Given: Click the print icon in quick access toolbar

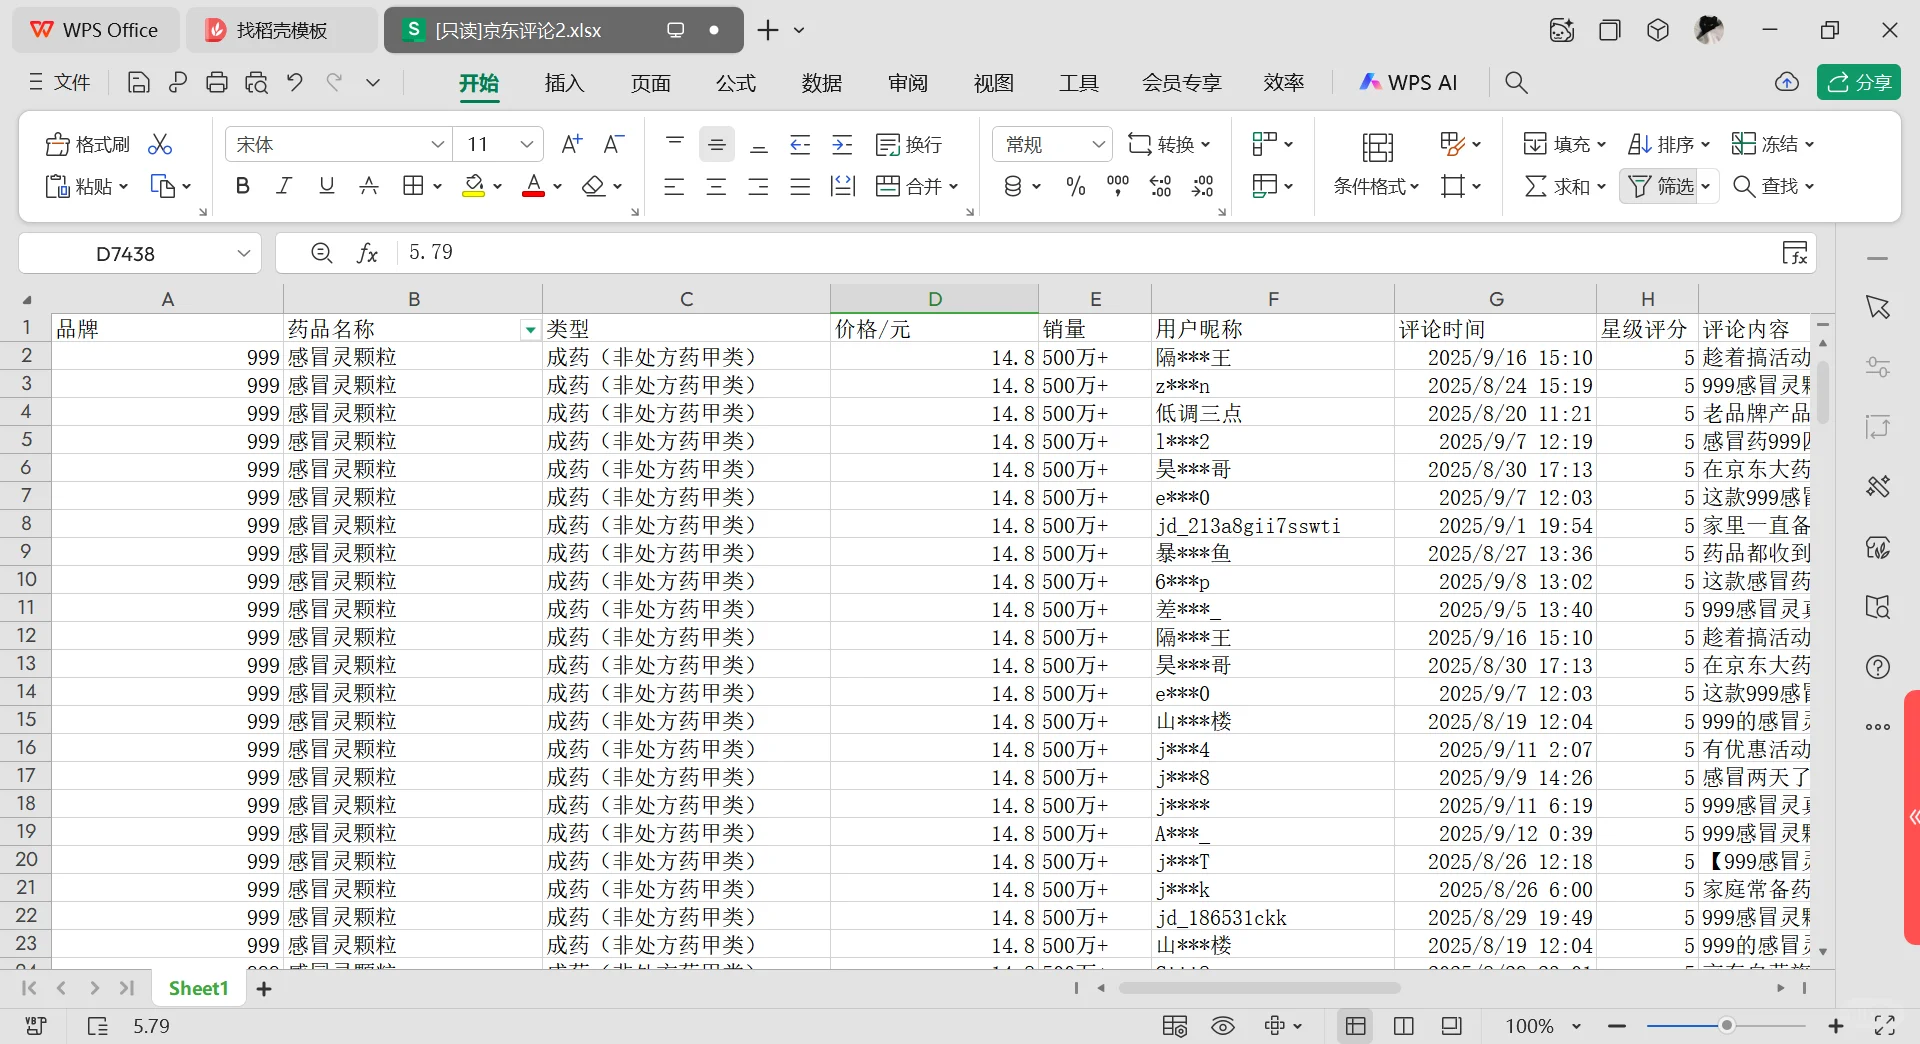Looking at the screenshot, I should point(217,82).
